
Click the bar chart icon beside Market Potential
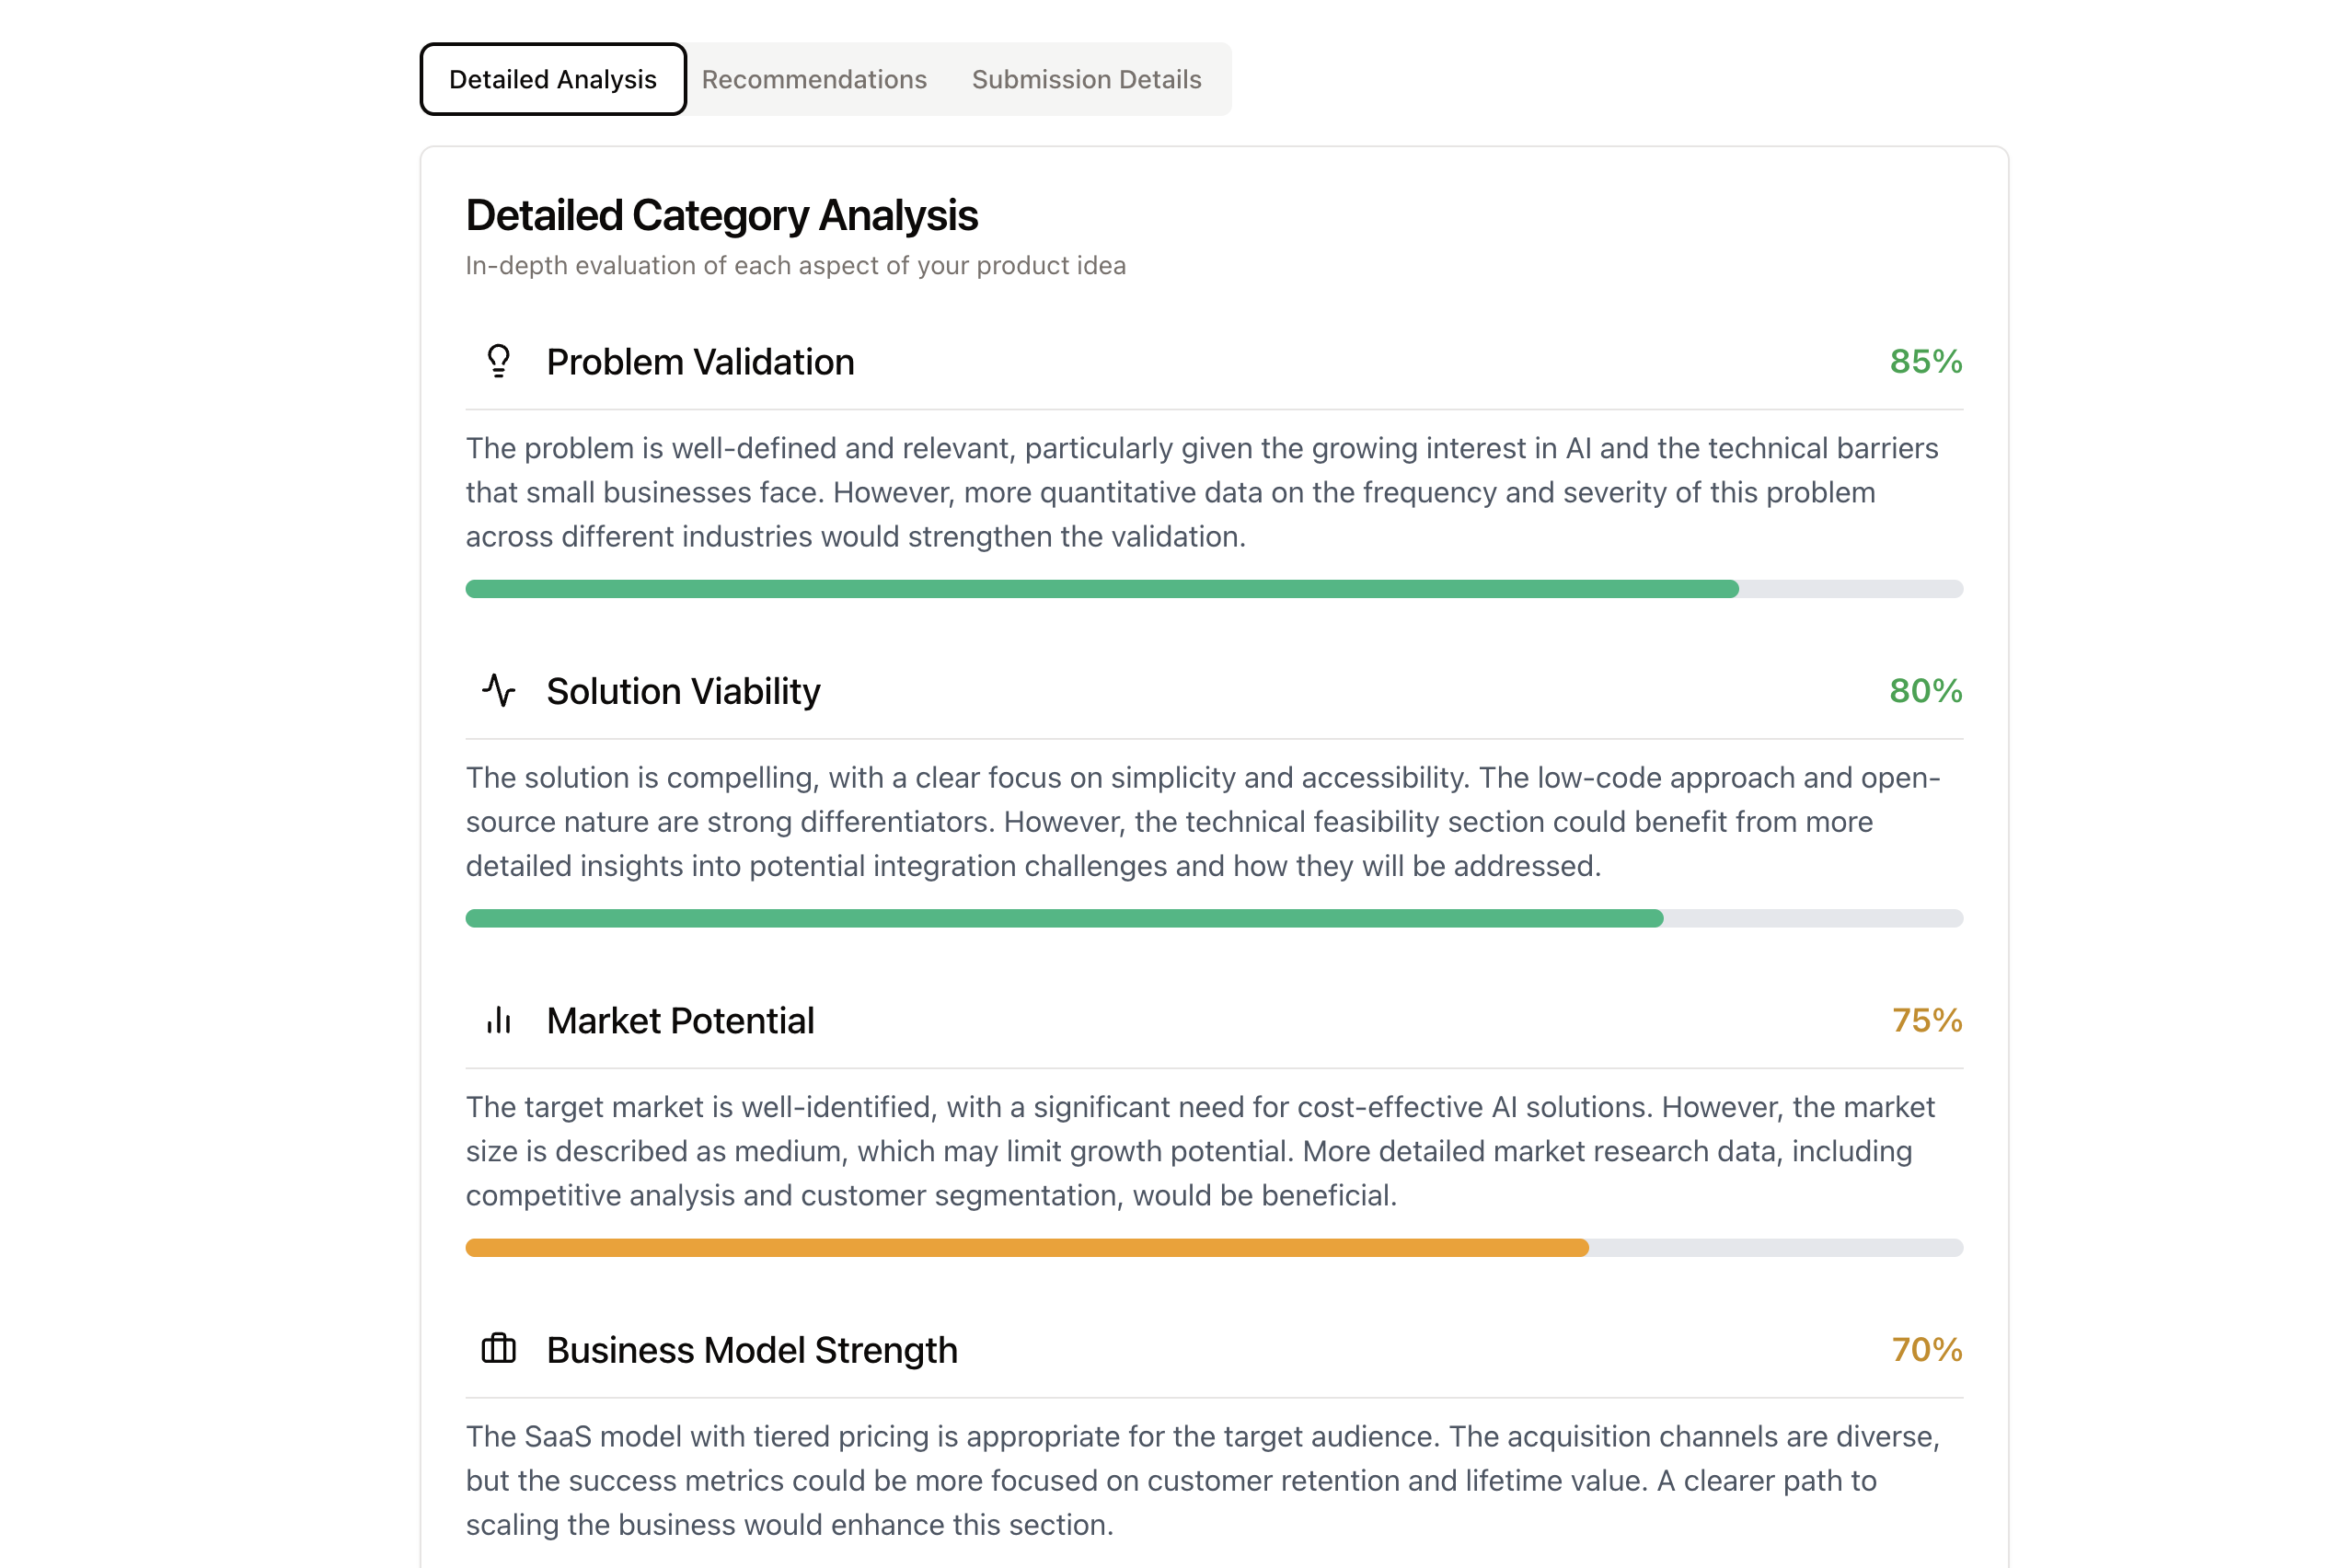pos(498,1020)
